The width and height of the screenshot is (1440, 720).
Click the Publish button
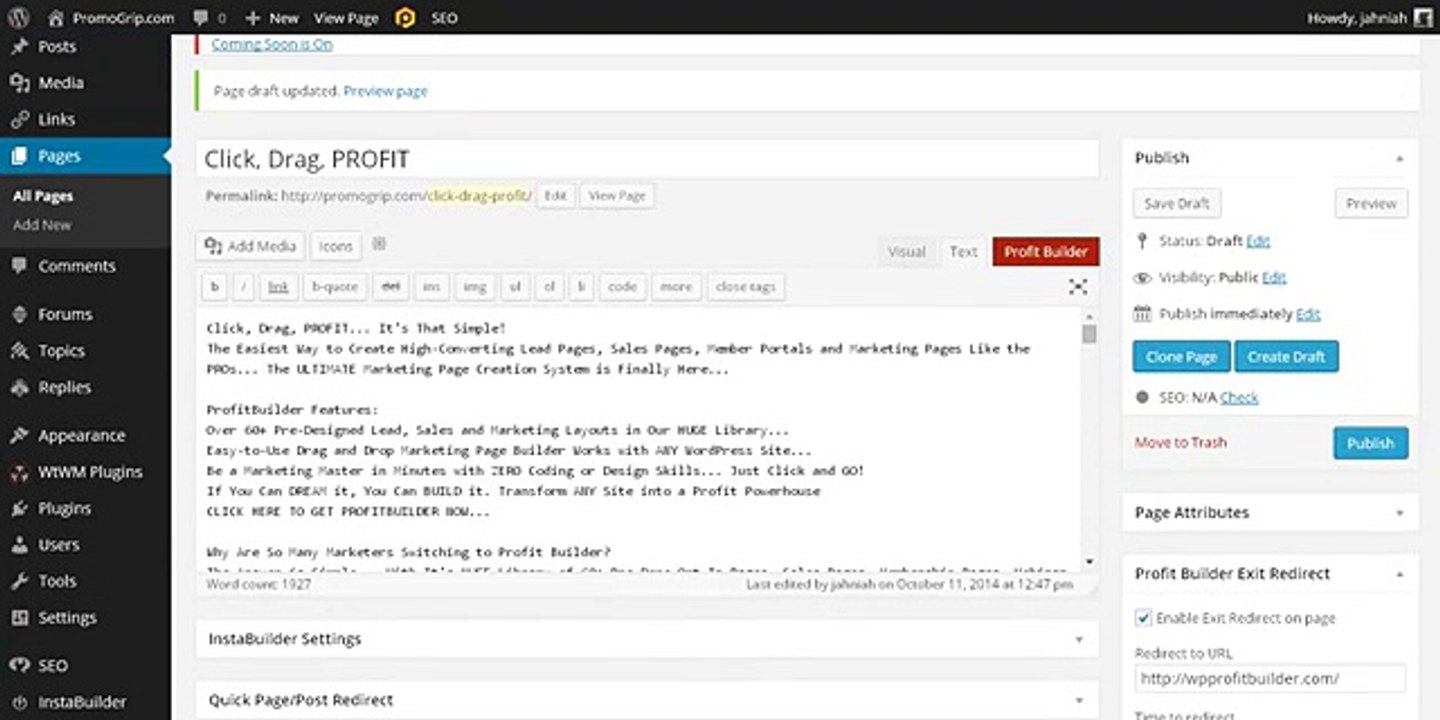coord(1371,443)
